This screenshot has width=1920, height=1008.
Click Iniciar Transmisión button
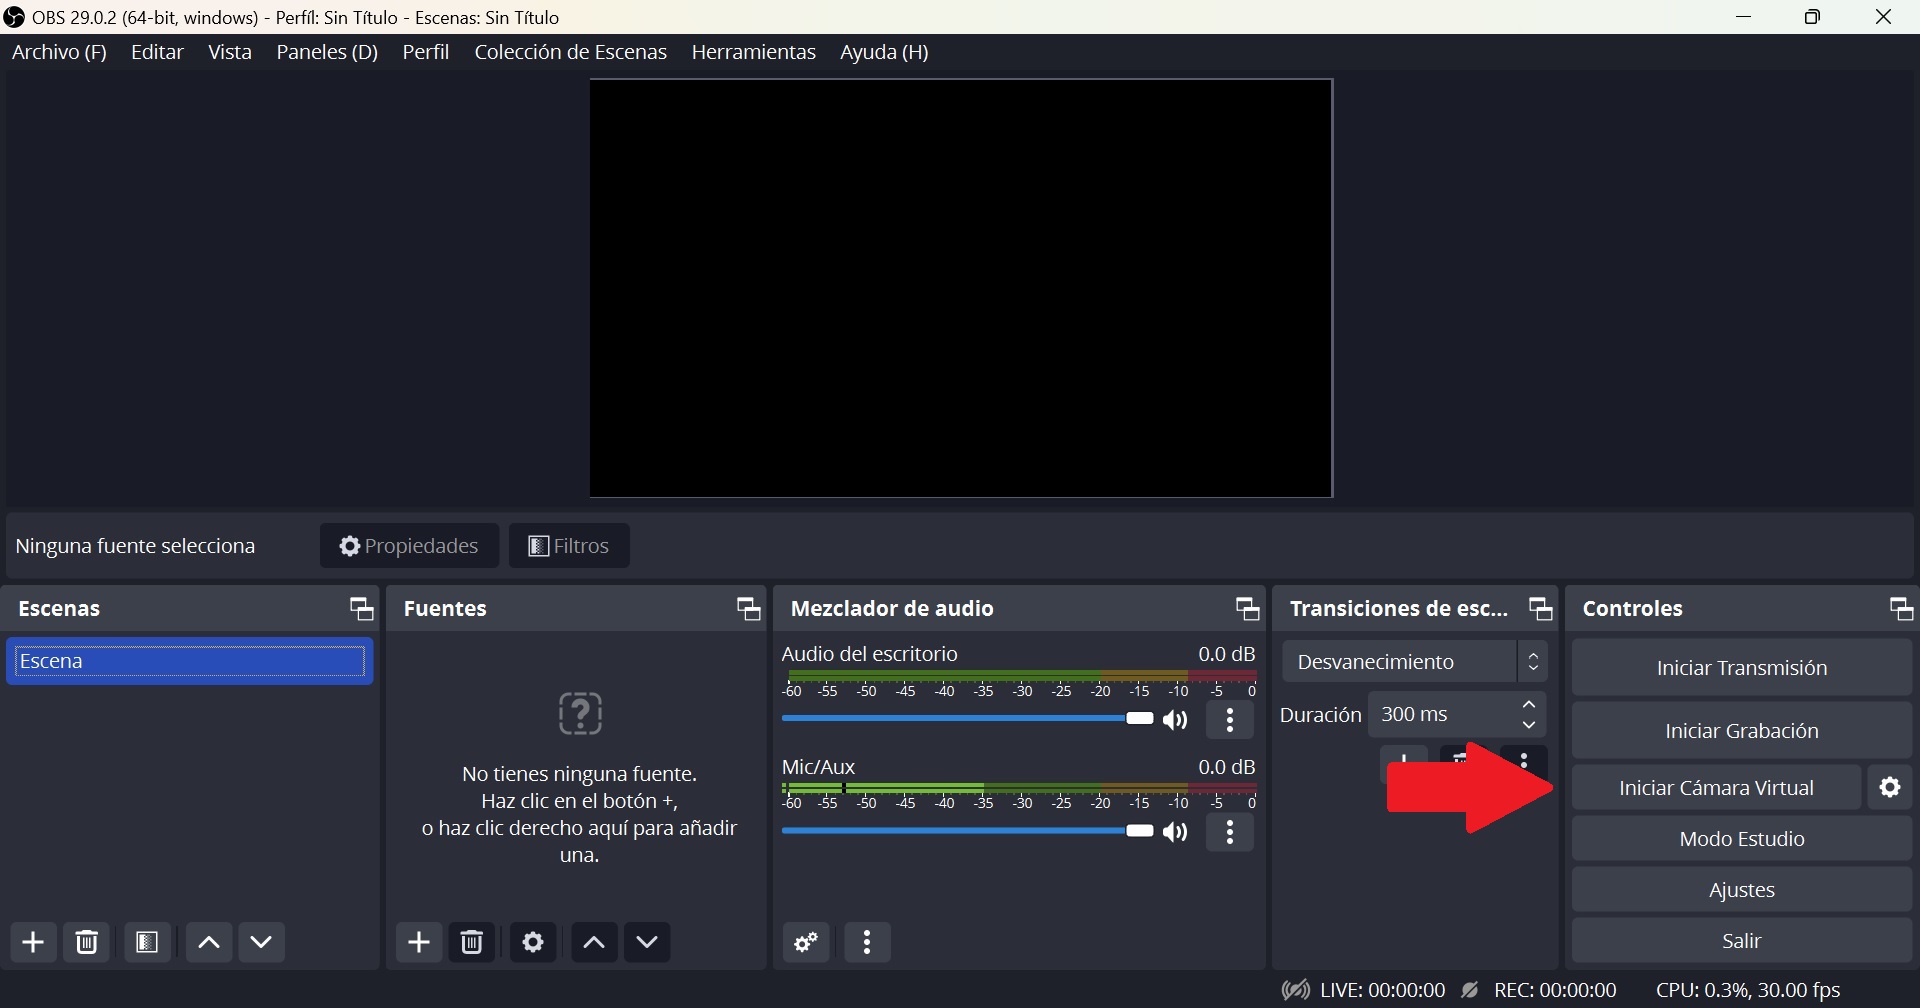click(1741, 668)
